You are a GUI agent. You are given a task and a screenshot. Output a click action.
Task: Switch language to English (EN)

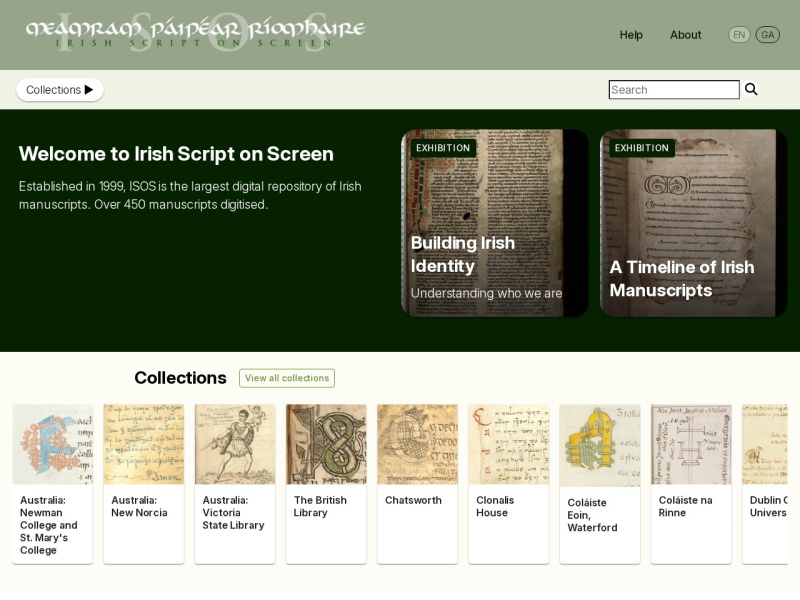tap(739, 35)
